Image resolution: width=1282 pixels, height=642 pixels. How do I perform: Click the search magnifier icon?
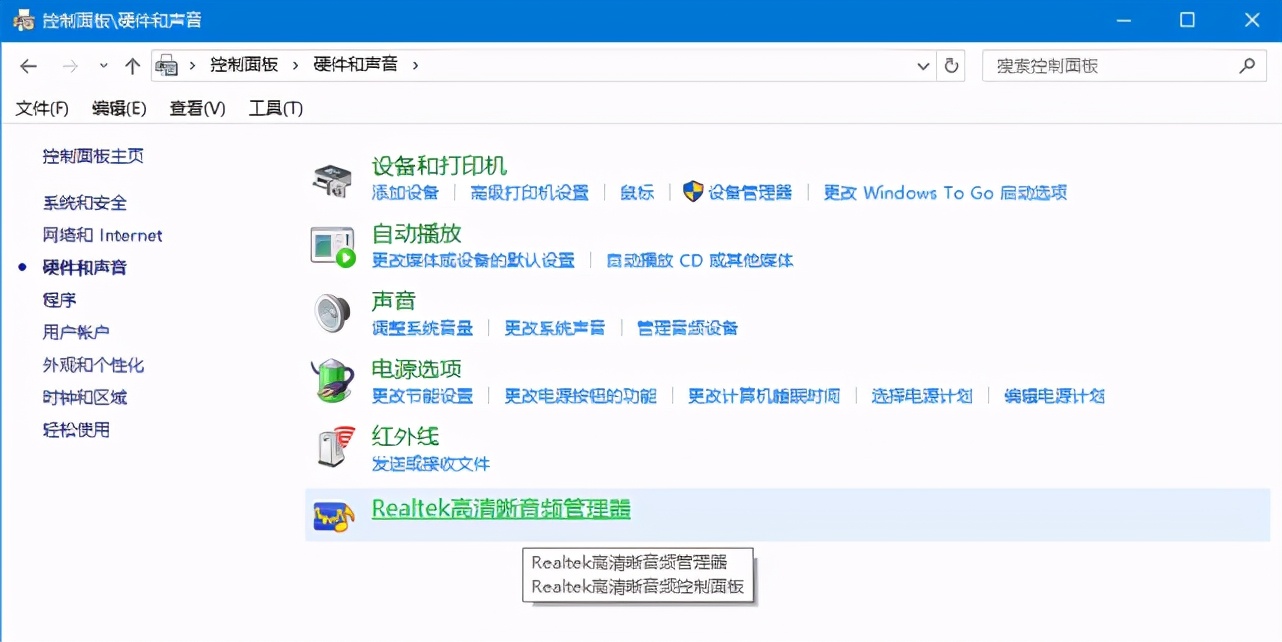(1246, 66)
